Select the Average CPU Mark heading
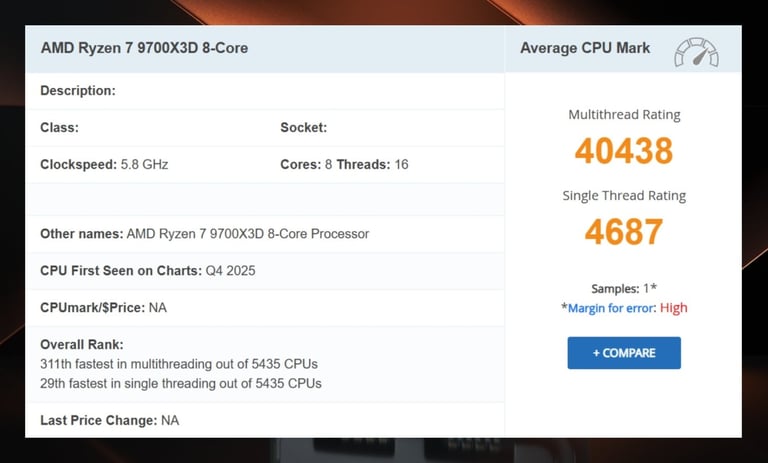The image size is (768, 463). tap(585, 48)
